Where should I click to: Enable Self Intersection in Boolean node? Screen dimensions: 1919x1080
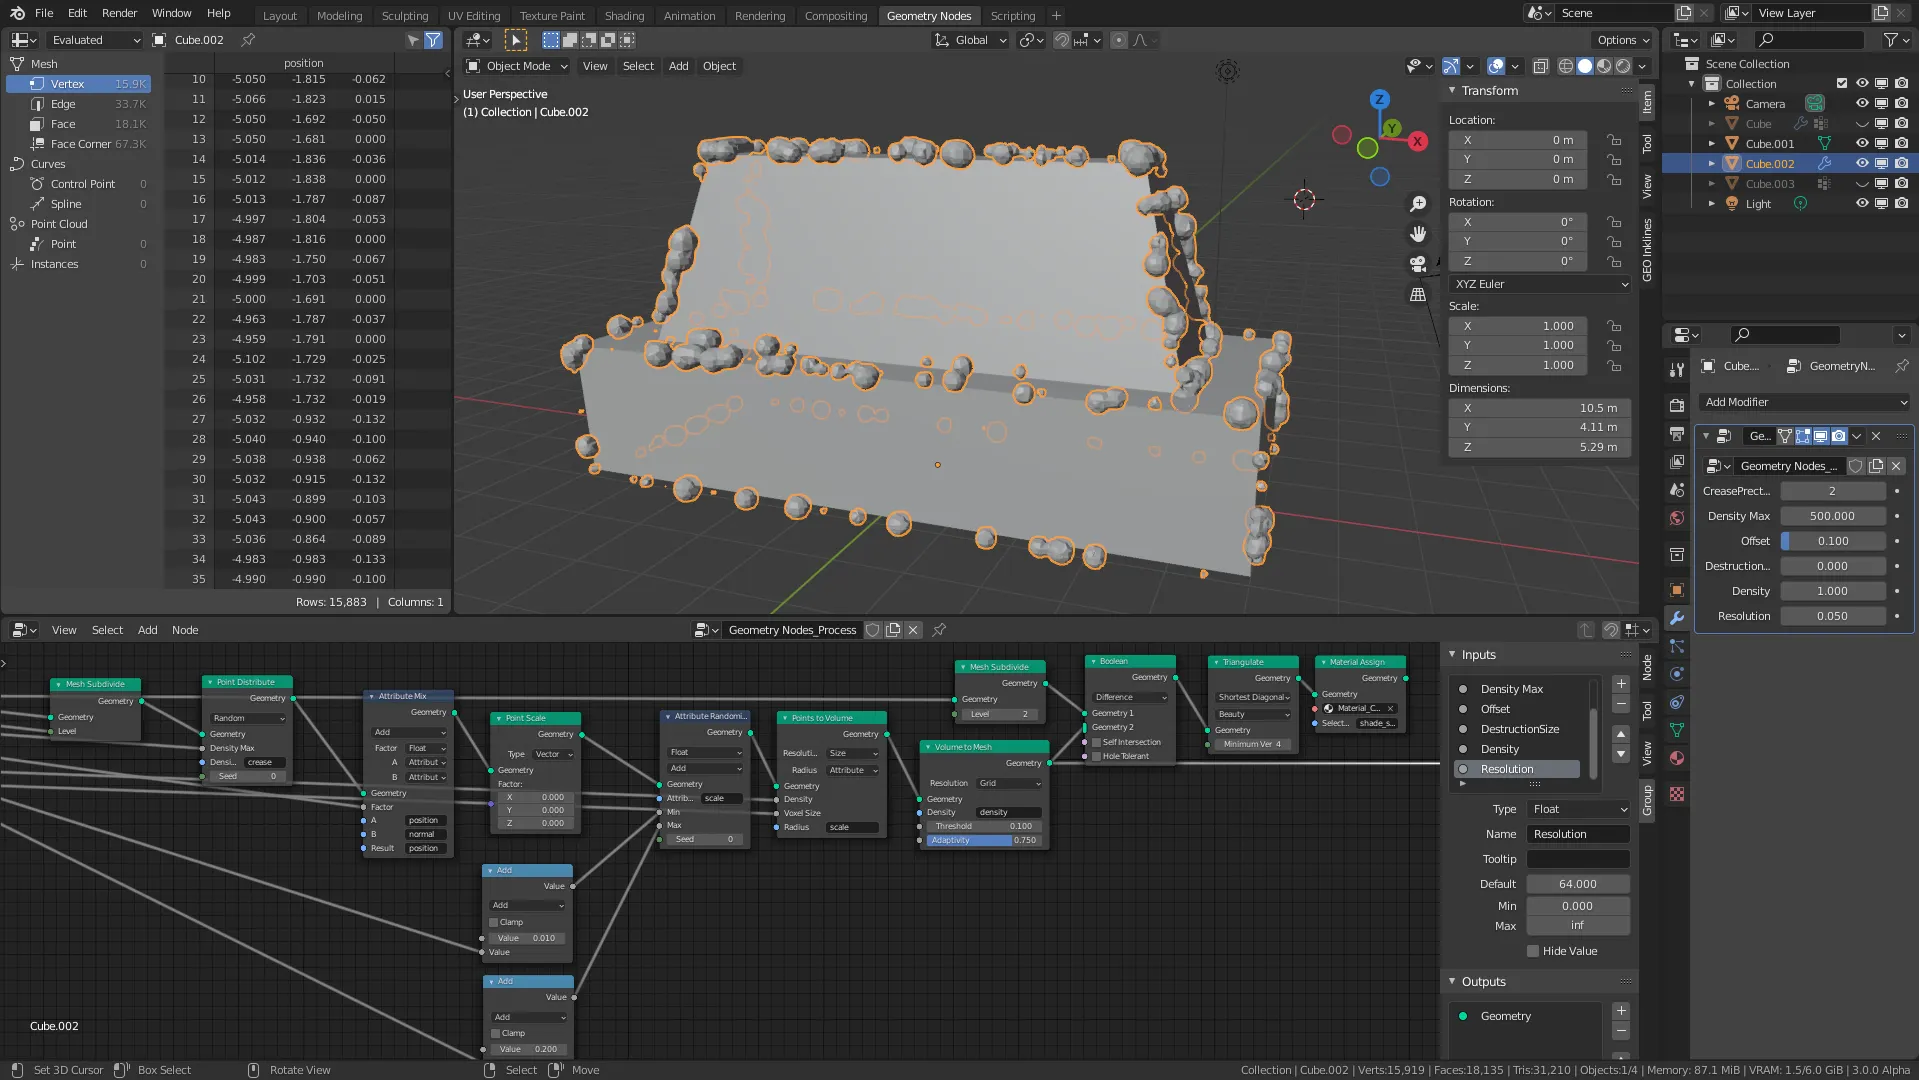pyautogui.click(x=1097, y=742)
